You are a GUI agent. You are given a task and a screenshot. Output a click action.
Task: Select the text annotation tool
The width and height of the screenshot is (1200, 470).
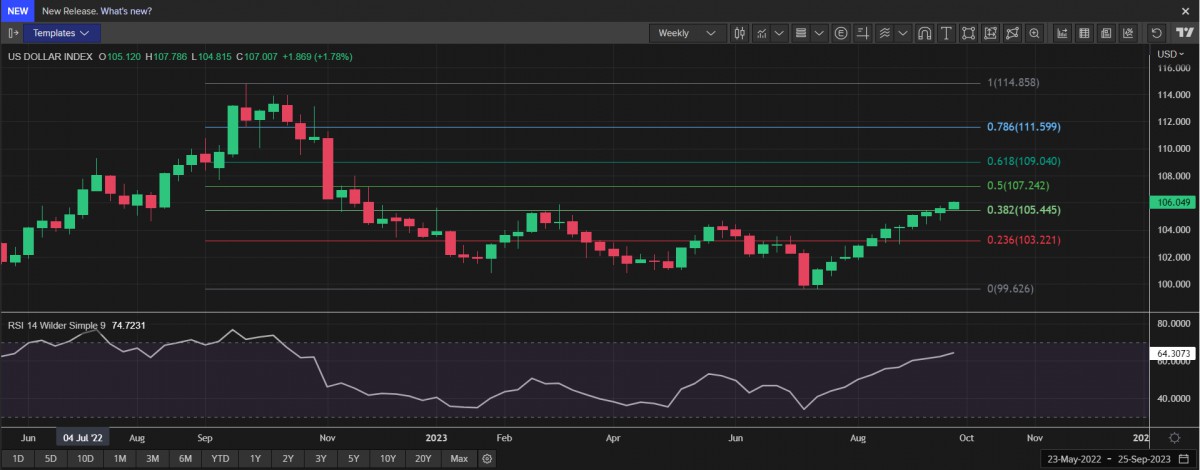(947, 33)
